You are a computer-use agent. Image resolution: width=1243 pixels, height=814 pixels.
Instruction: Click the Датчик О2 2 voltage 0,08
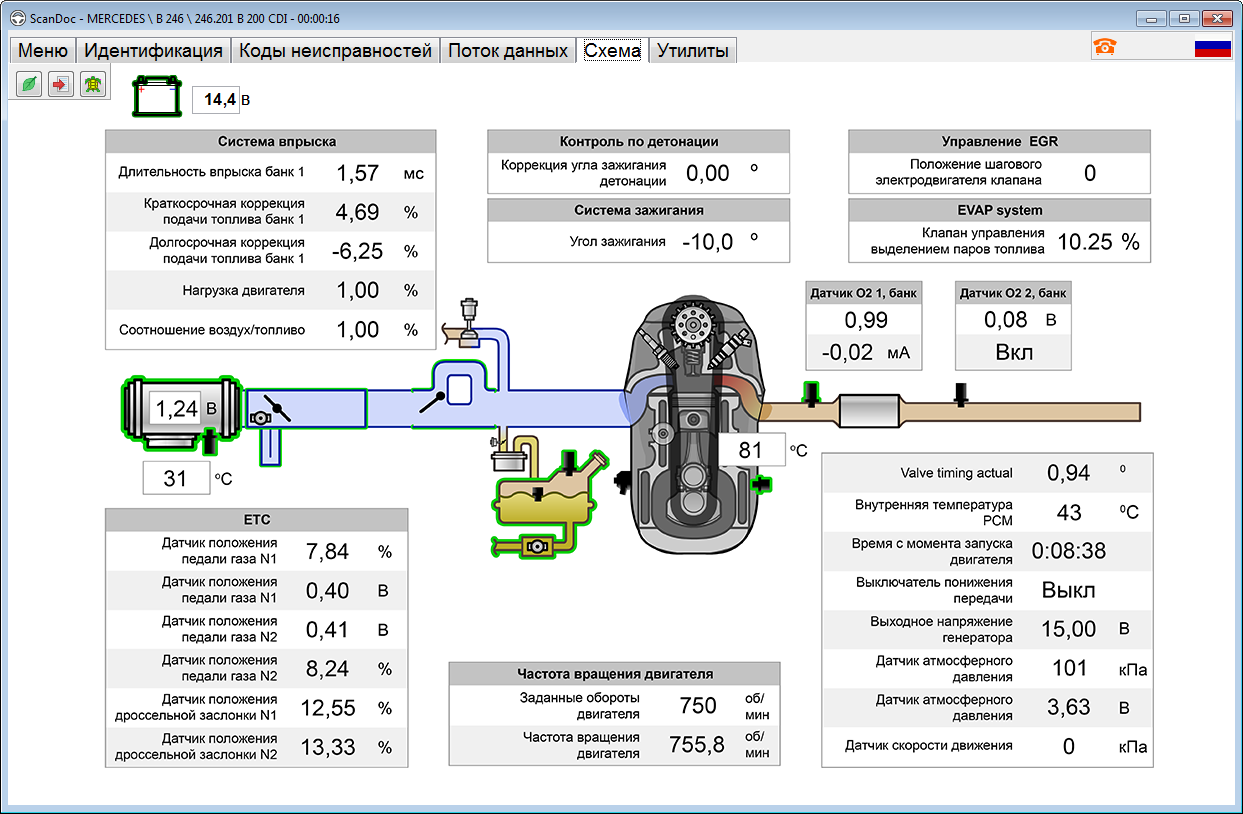(1005, 320)
